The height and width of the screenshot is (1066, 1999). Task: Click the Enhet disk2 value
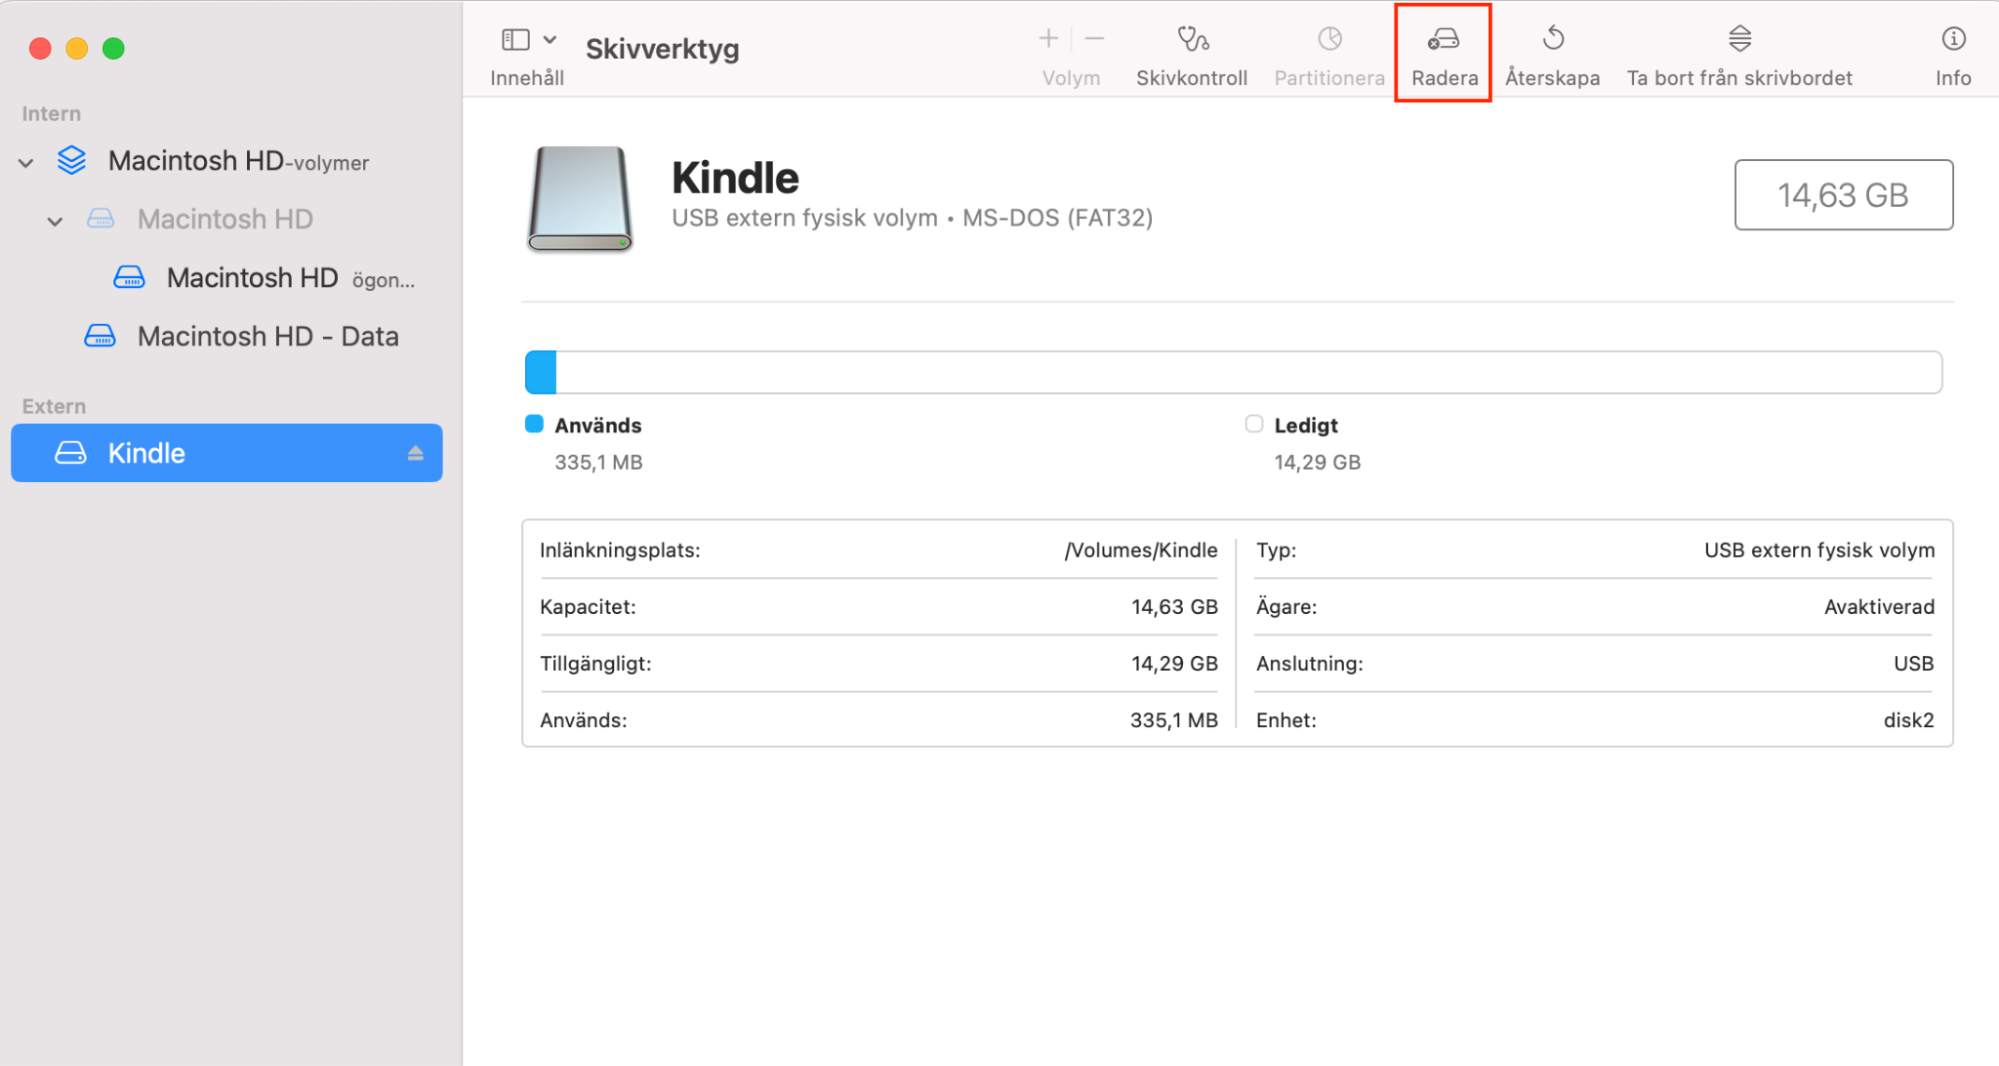1909,720
